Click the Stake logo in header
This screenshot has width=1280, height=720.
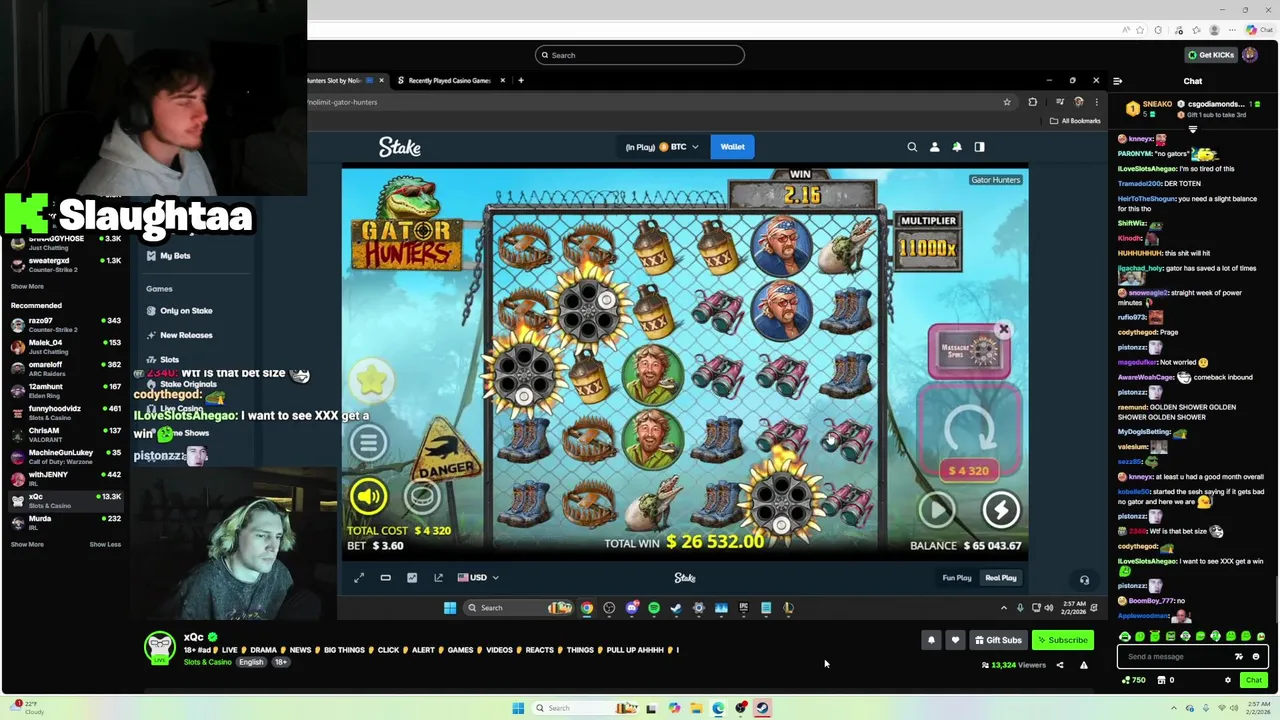[x=400, y=147]
